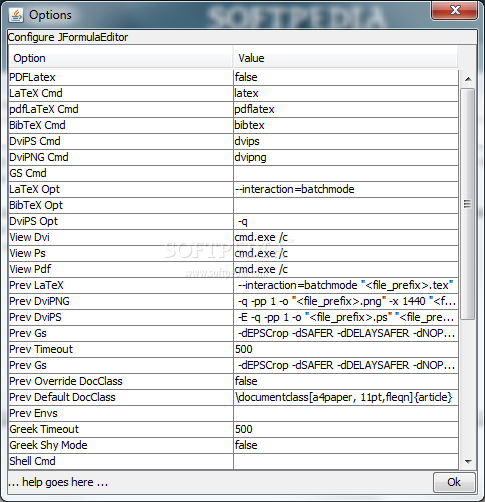Click the 'Prev Timeout' option label
485x502 pixels.
(x=41, y=349)
